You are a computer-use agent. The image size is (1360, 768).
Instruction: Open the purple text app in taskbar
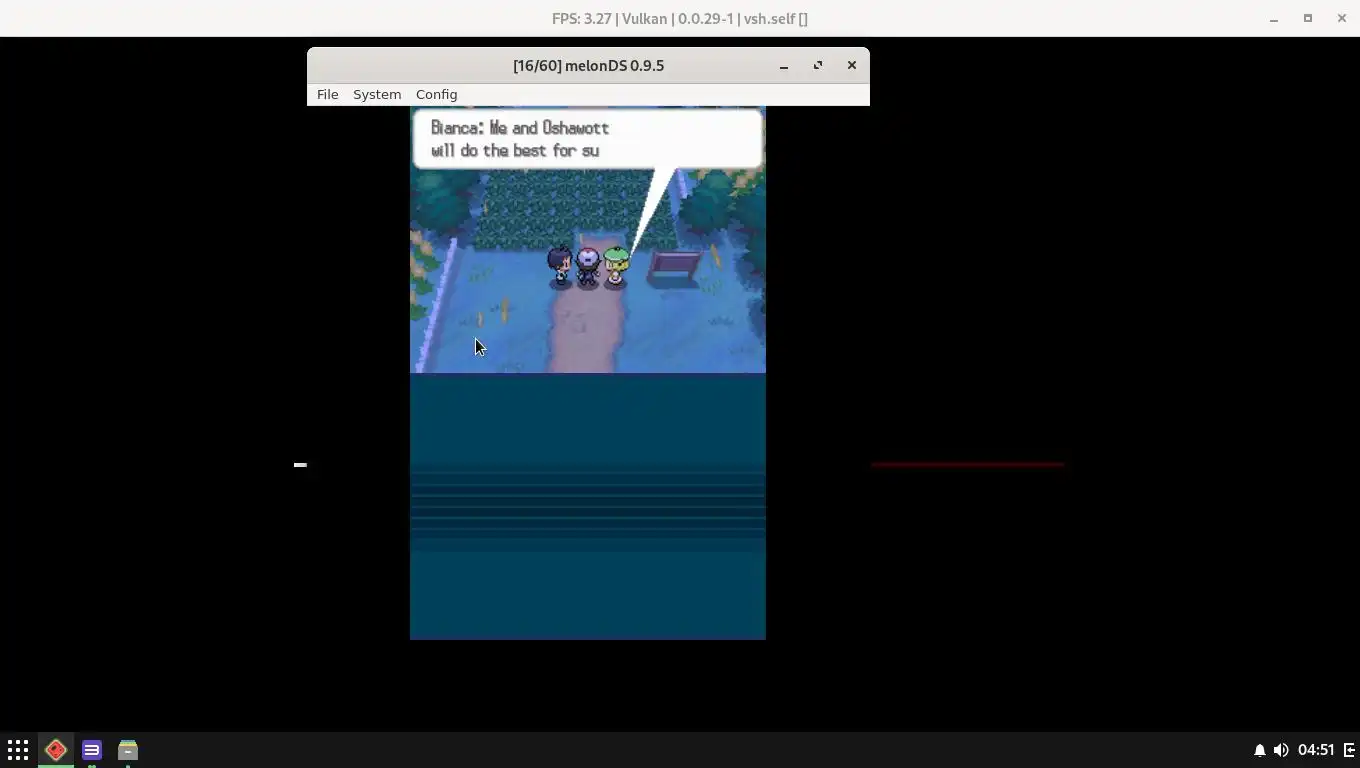point(92,750)
